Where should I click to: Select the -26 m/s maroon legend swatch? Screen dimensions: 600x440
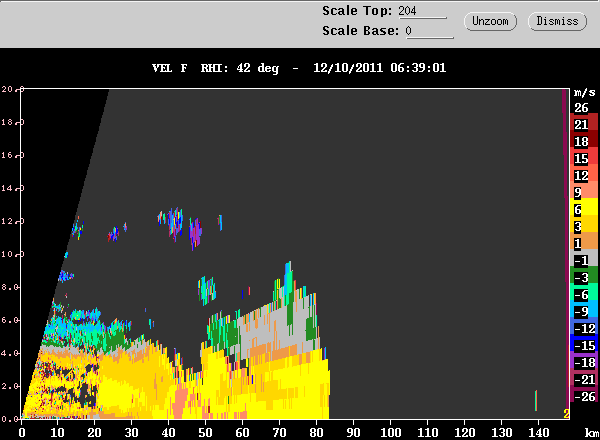tap(584, 394)
